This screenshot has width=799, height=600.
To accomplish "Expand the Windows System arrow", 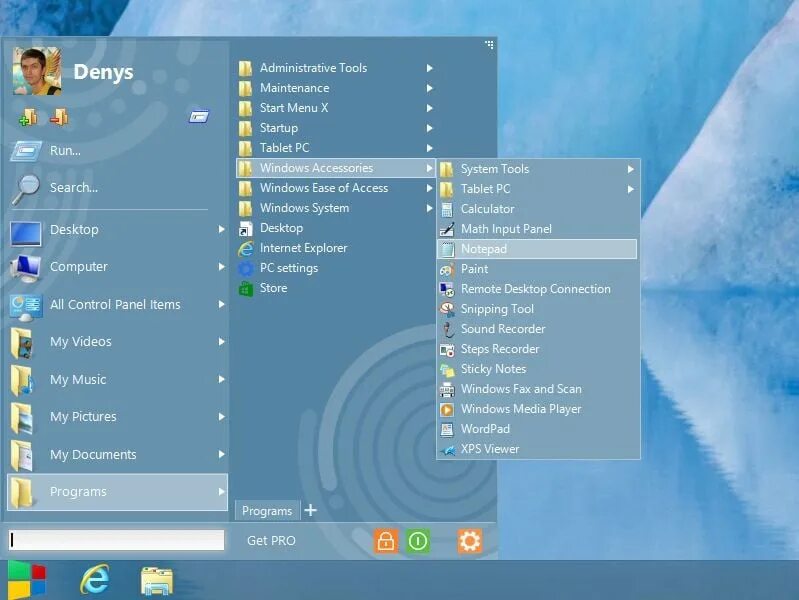I will coord(430,208).
